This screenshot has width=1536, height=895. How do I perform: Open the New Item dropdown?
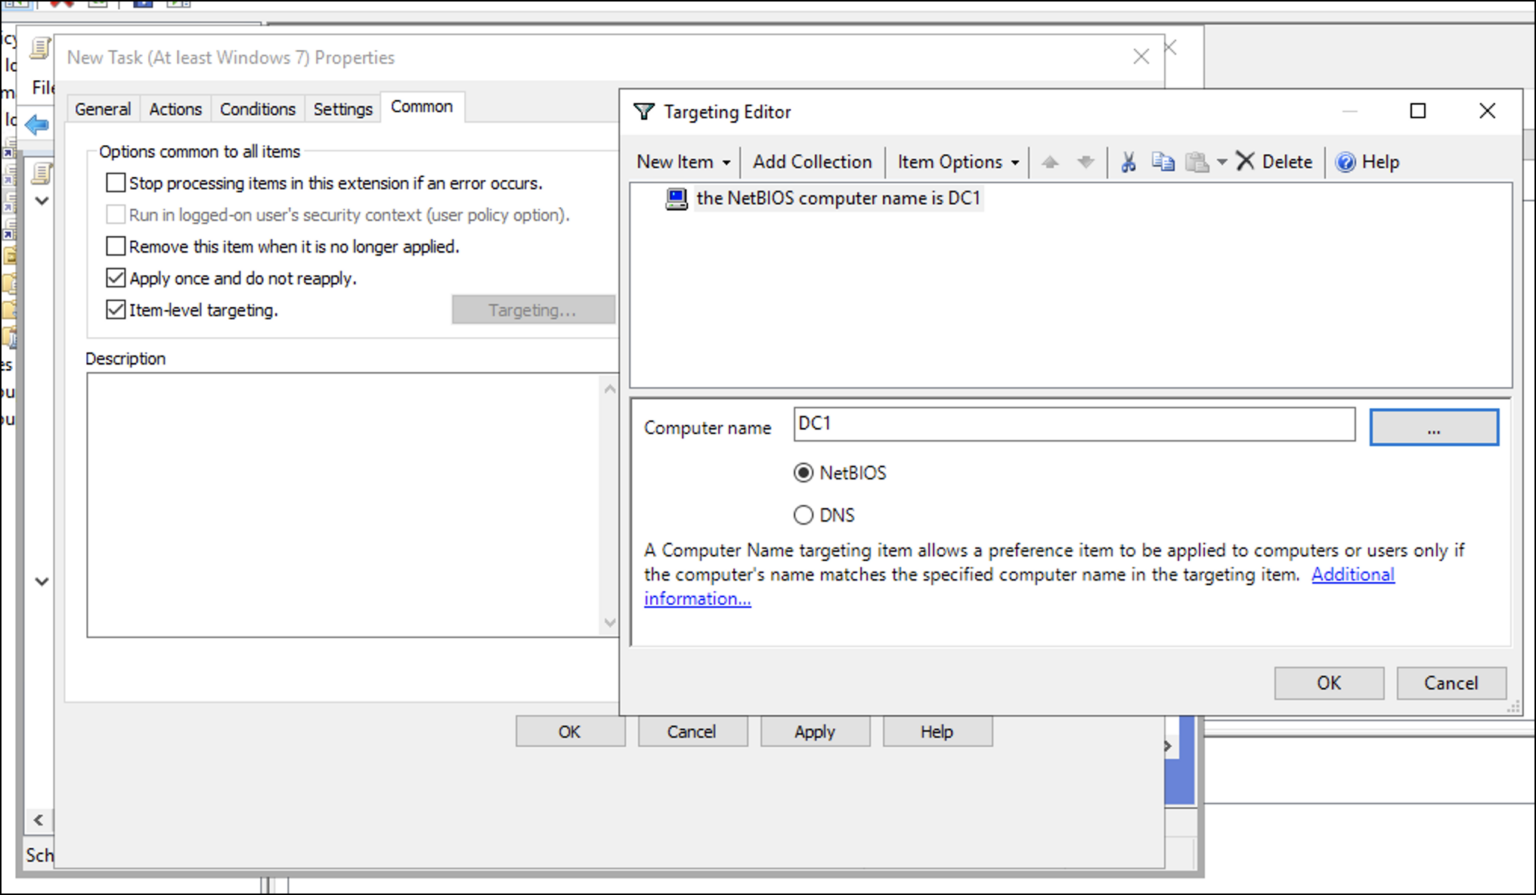click(x=681, y=161)
